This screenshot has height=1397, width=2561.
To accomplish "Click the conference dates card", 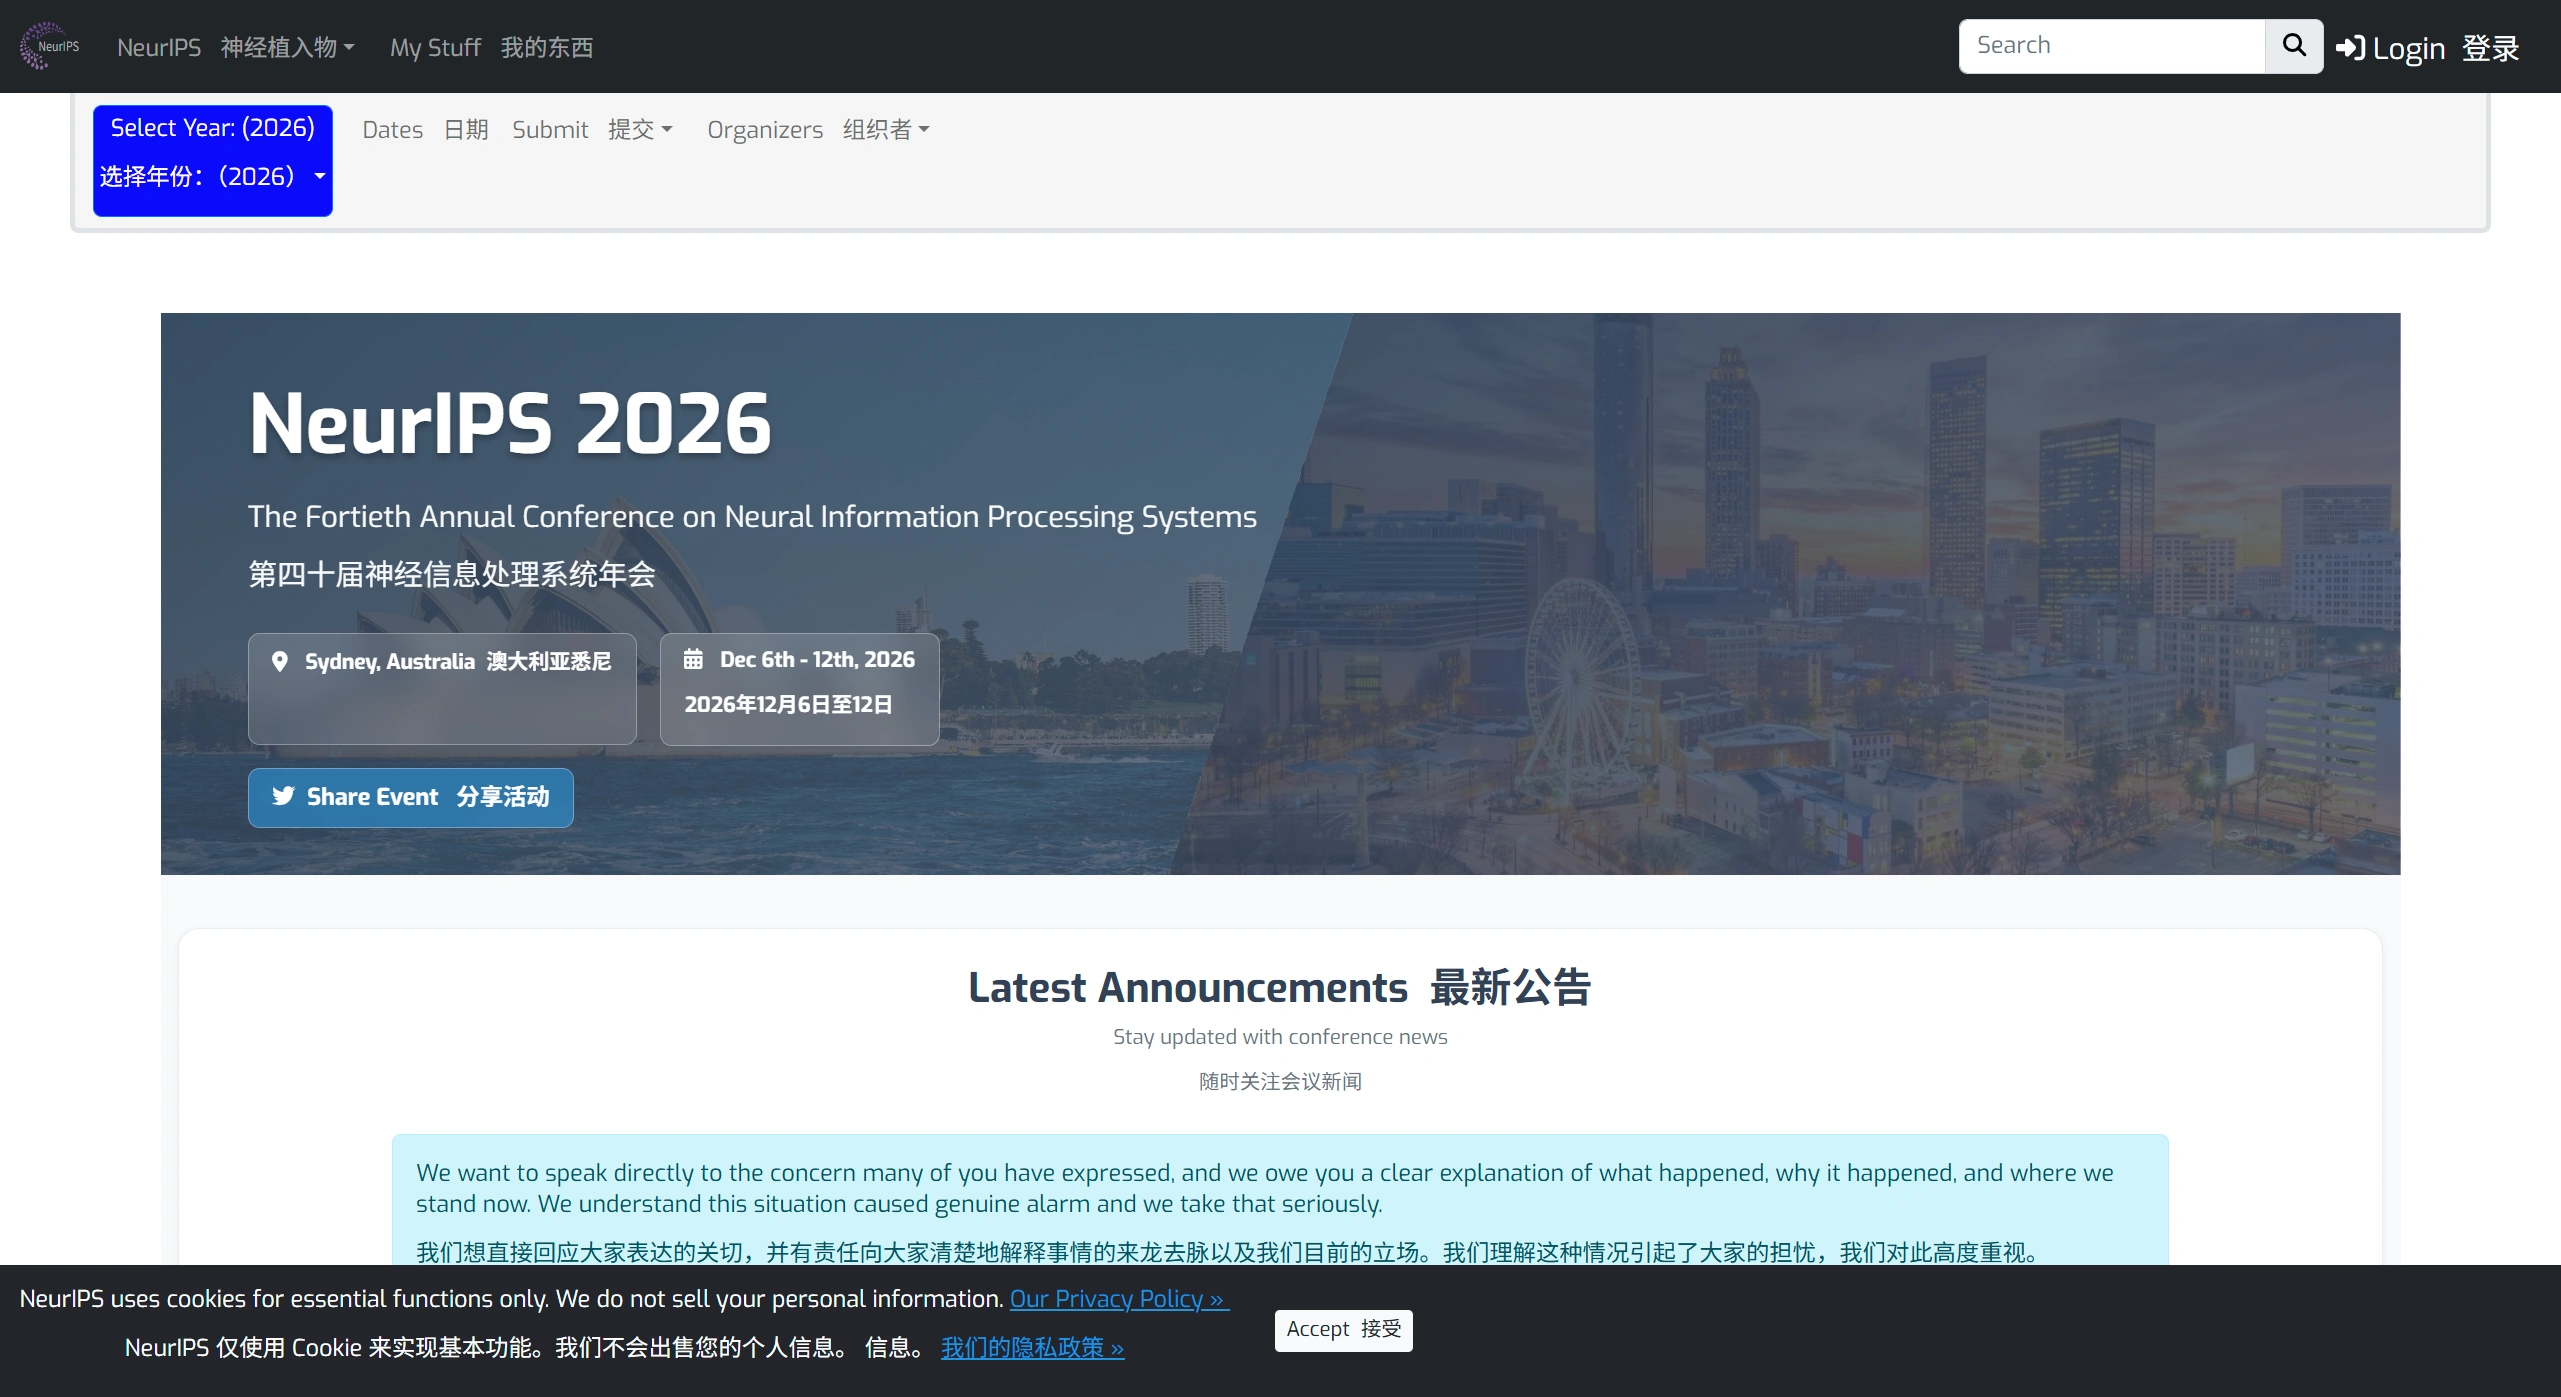I will (x=798, y=689).
